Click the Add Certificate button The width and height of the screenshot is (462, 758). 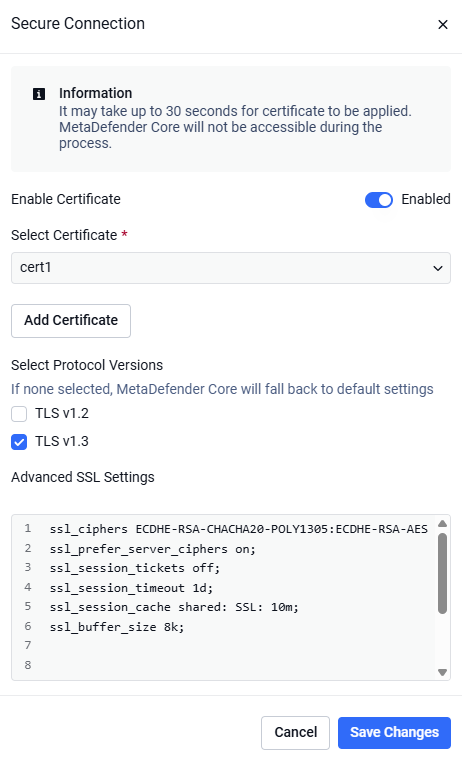tap(71, 321)
